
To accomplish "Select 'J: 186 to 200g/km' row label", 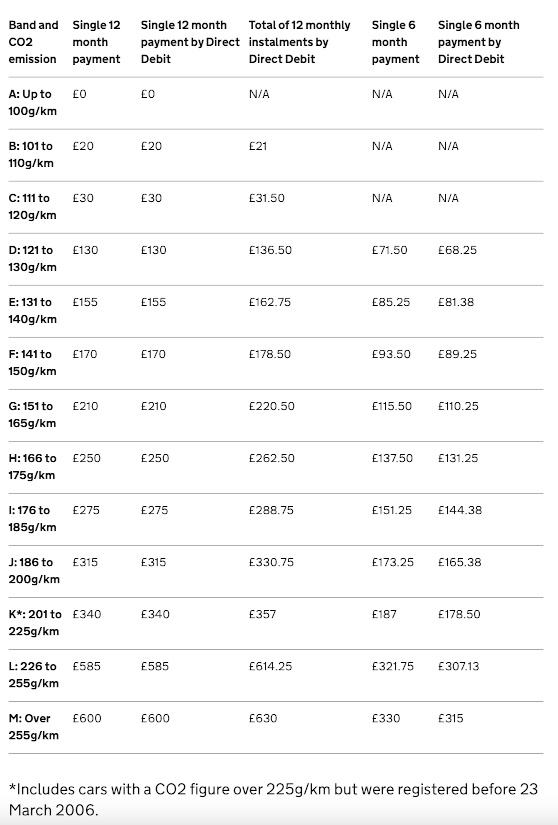I will [x=34, y=571].
